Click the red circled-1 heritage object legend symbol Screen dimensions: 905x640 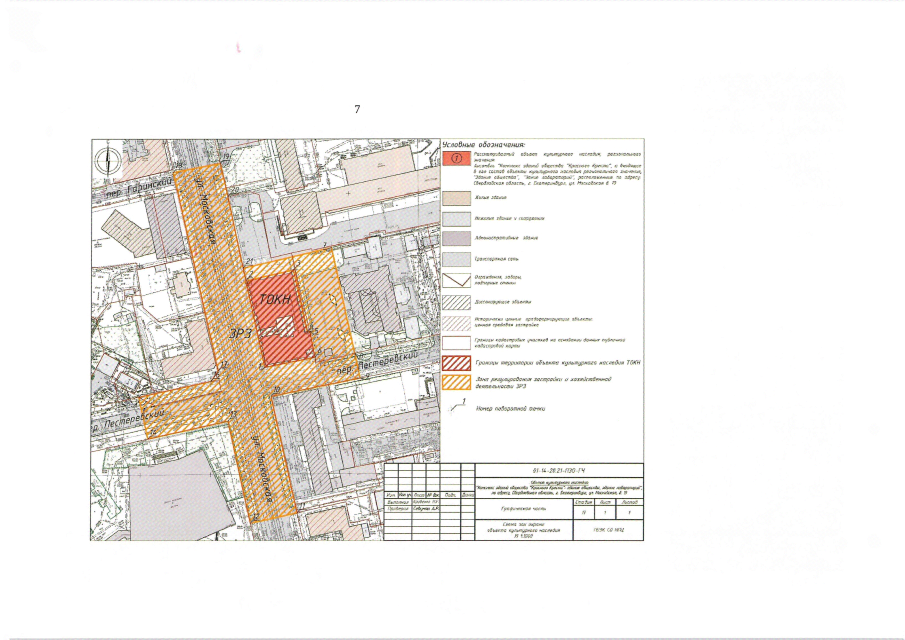[456, 159]
